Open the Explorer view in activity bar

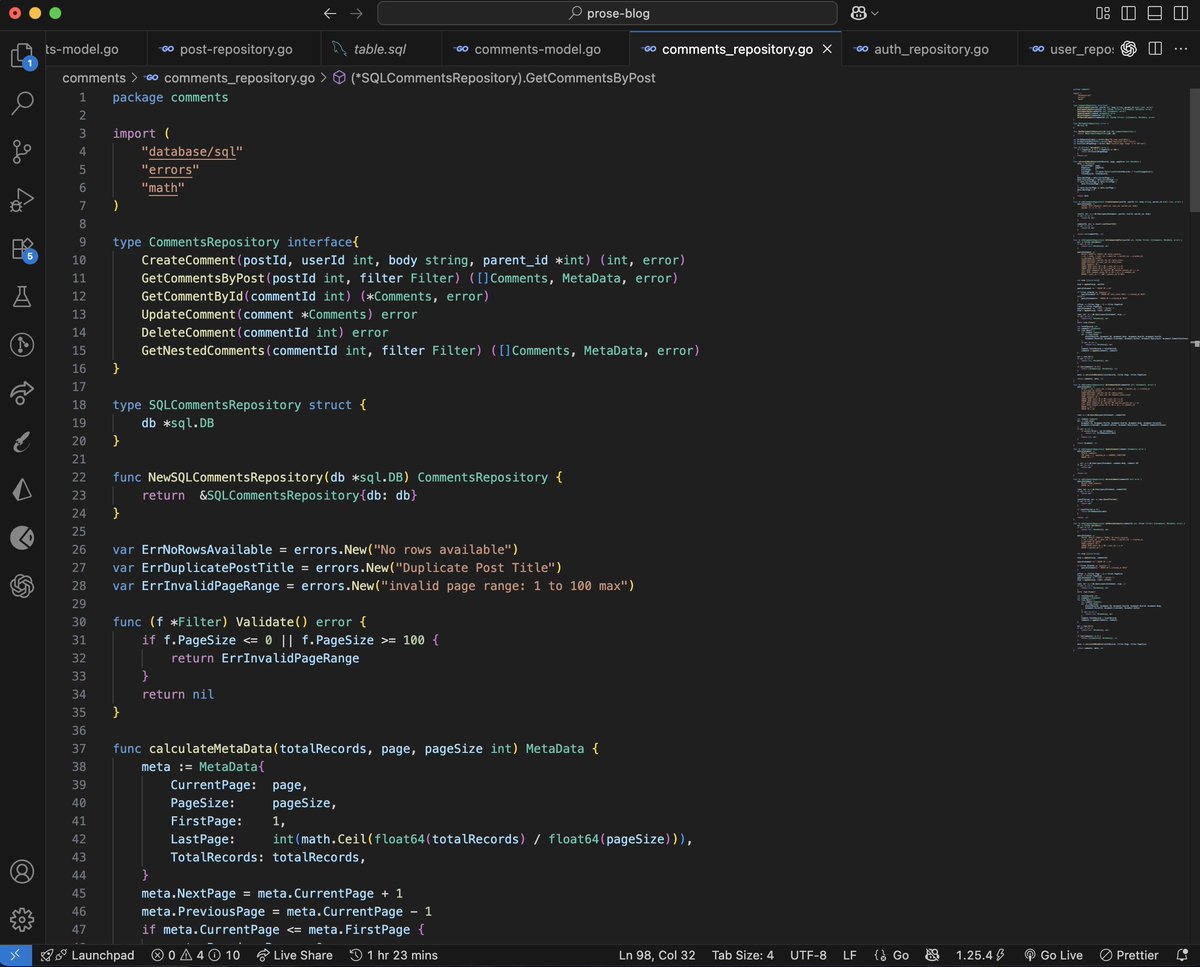(22, 55)
